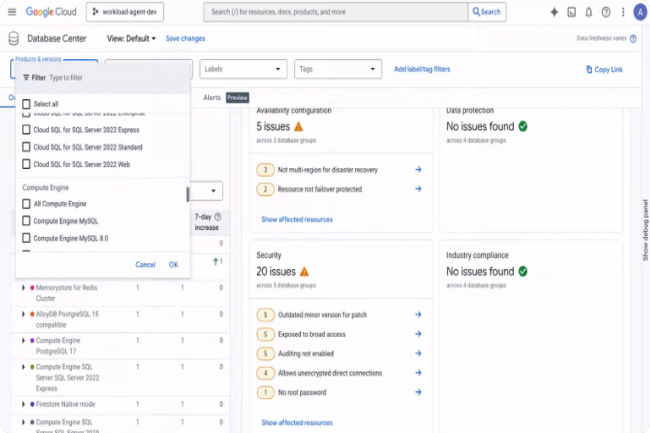
Task: Expand the Firestore Native mode row
Action: [23, 404]
